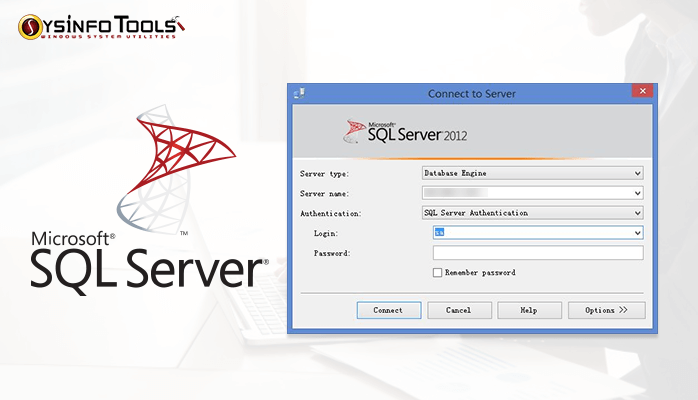Image resolution: width=698 pixels, height=400 pixels.
Task: Enable Remember password checkbox
Action: (x=438, y=272)
